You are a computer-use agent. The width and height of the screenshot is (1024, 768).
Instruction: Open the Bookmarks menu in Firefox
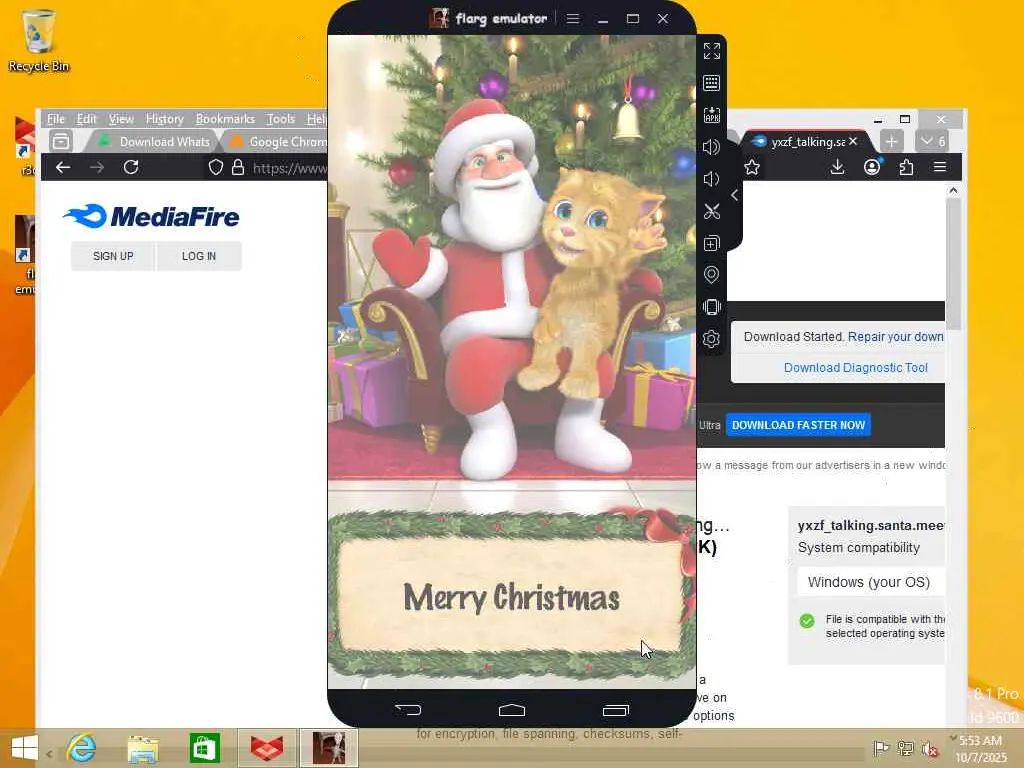225,119
